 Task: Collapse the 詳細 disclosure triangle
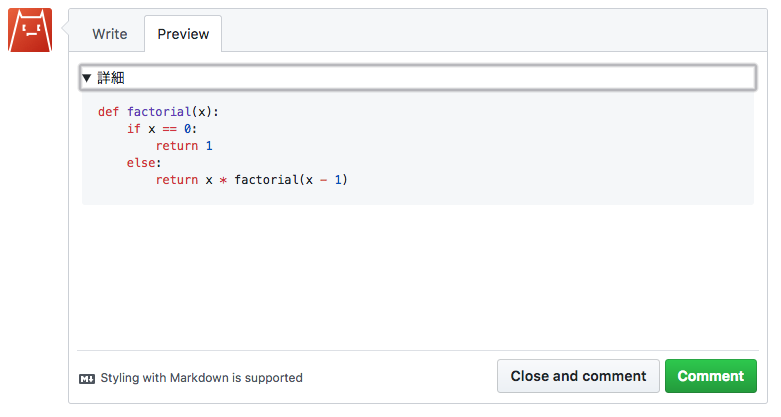point(87,78)
